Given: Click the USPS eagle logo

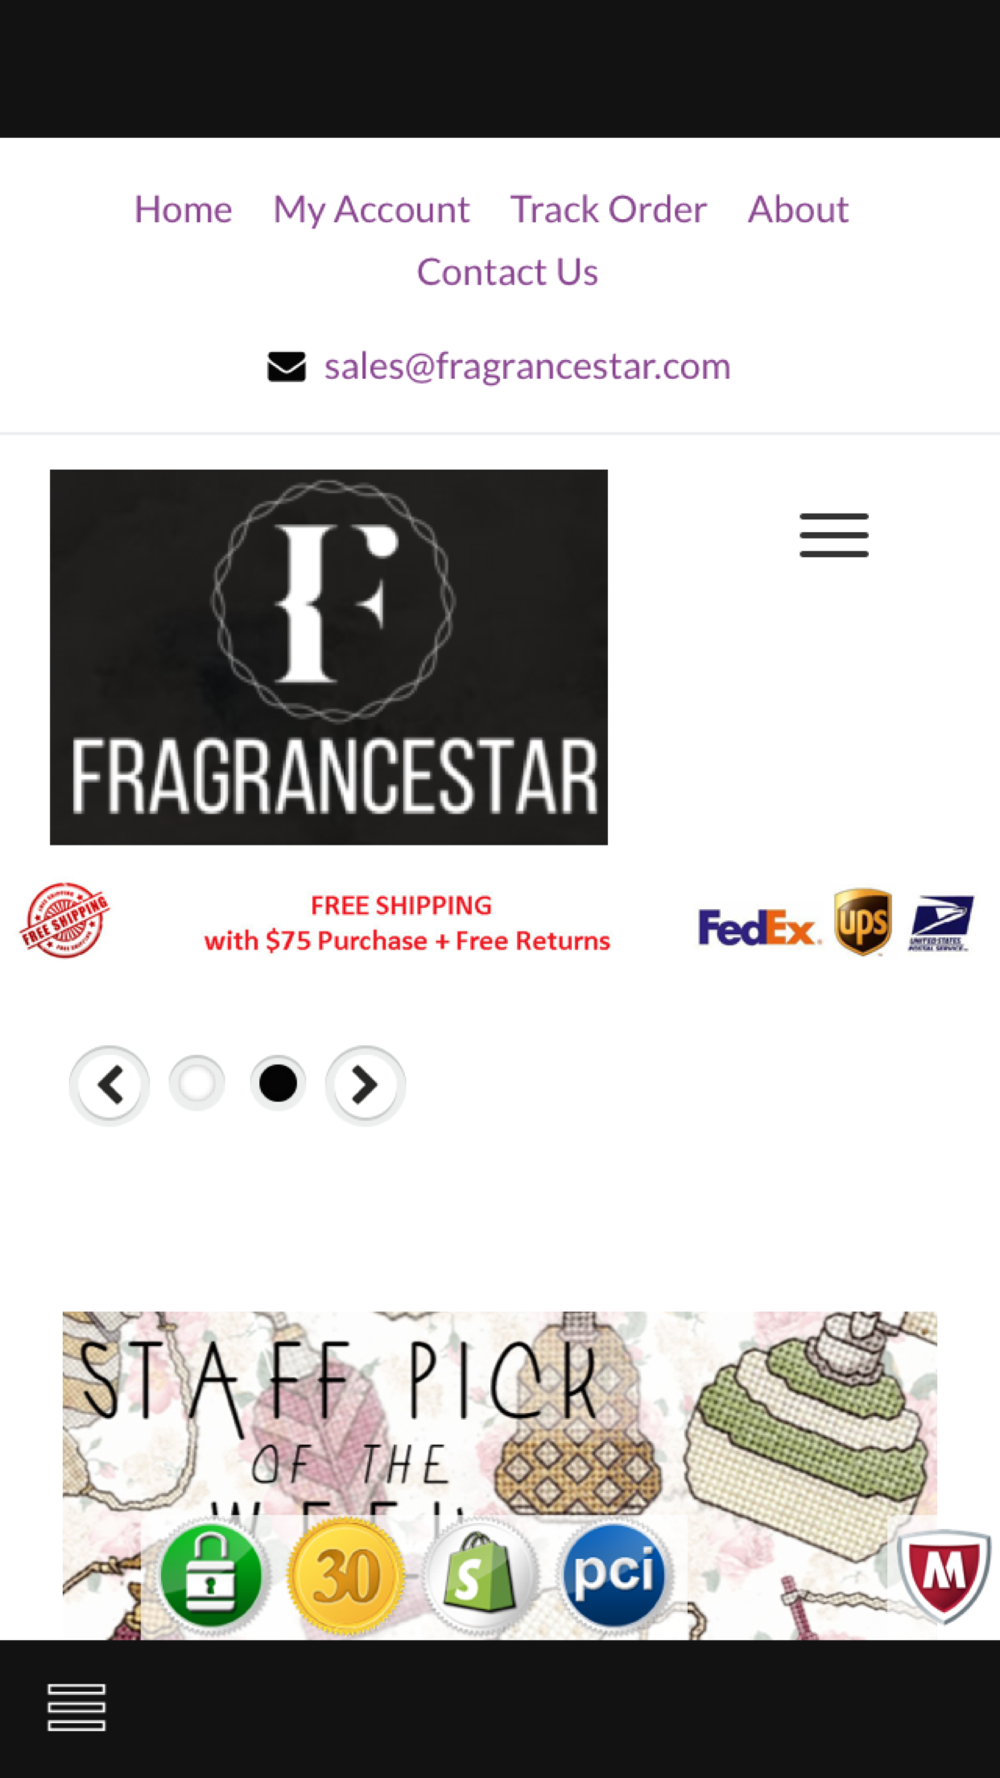Looking at the screenshot, I should pyautogui.click(x=940, y=923).
